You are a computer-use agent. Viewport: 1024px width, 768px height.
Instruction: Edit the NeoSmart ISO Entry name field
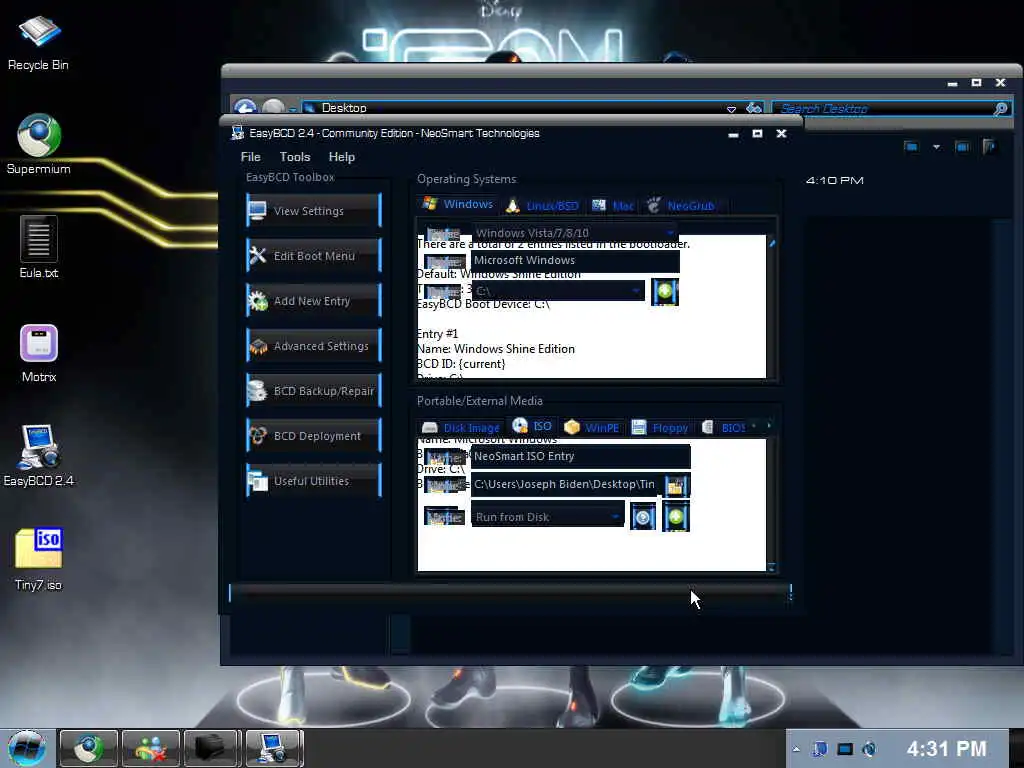click(x=580, y=456)
